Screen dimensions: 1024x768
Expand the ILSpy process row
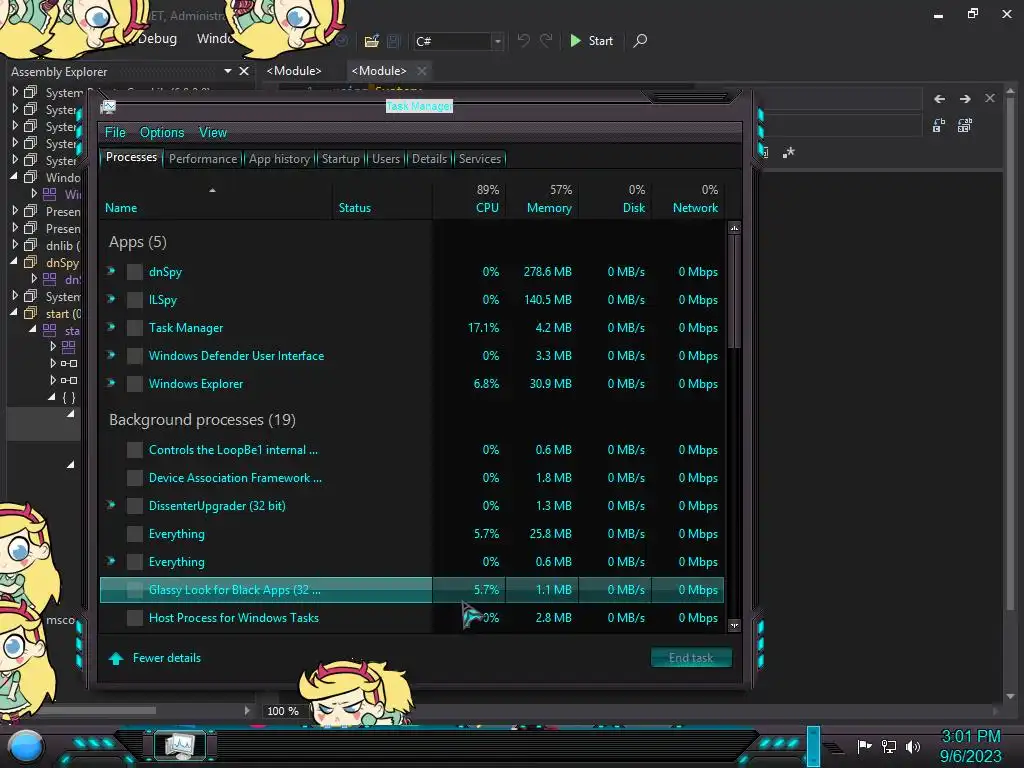point(112,298)
